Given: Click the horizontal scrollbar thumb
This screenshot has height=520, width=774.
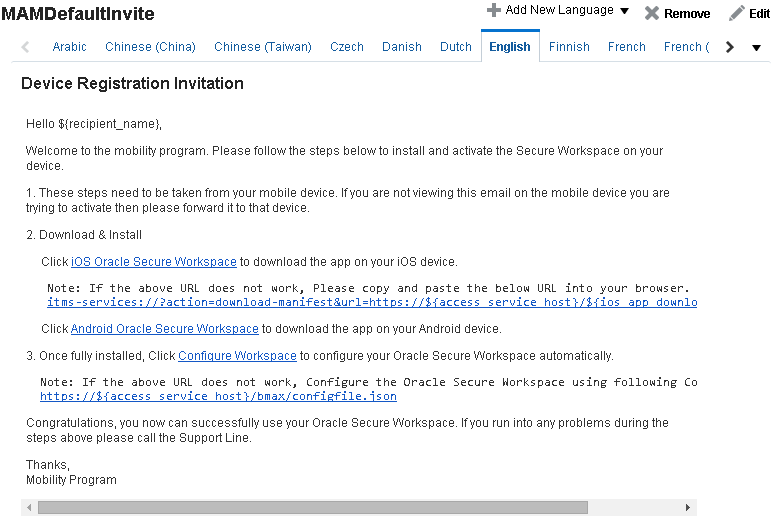Looking at the screenshot, I should click(x=313, y=507).
